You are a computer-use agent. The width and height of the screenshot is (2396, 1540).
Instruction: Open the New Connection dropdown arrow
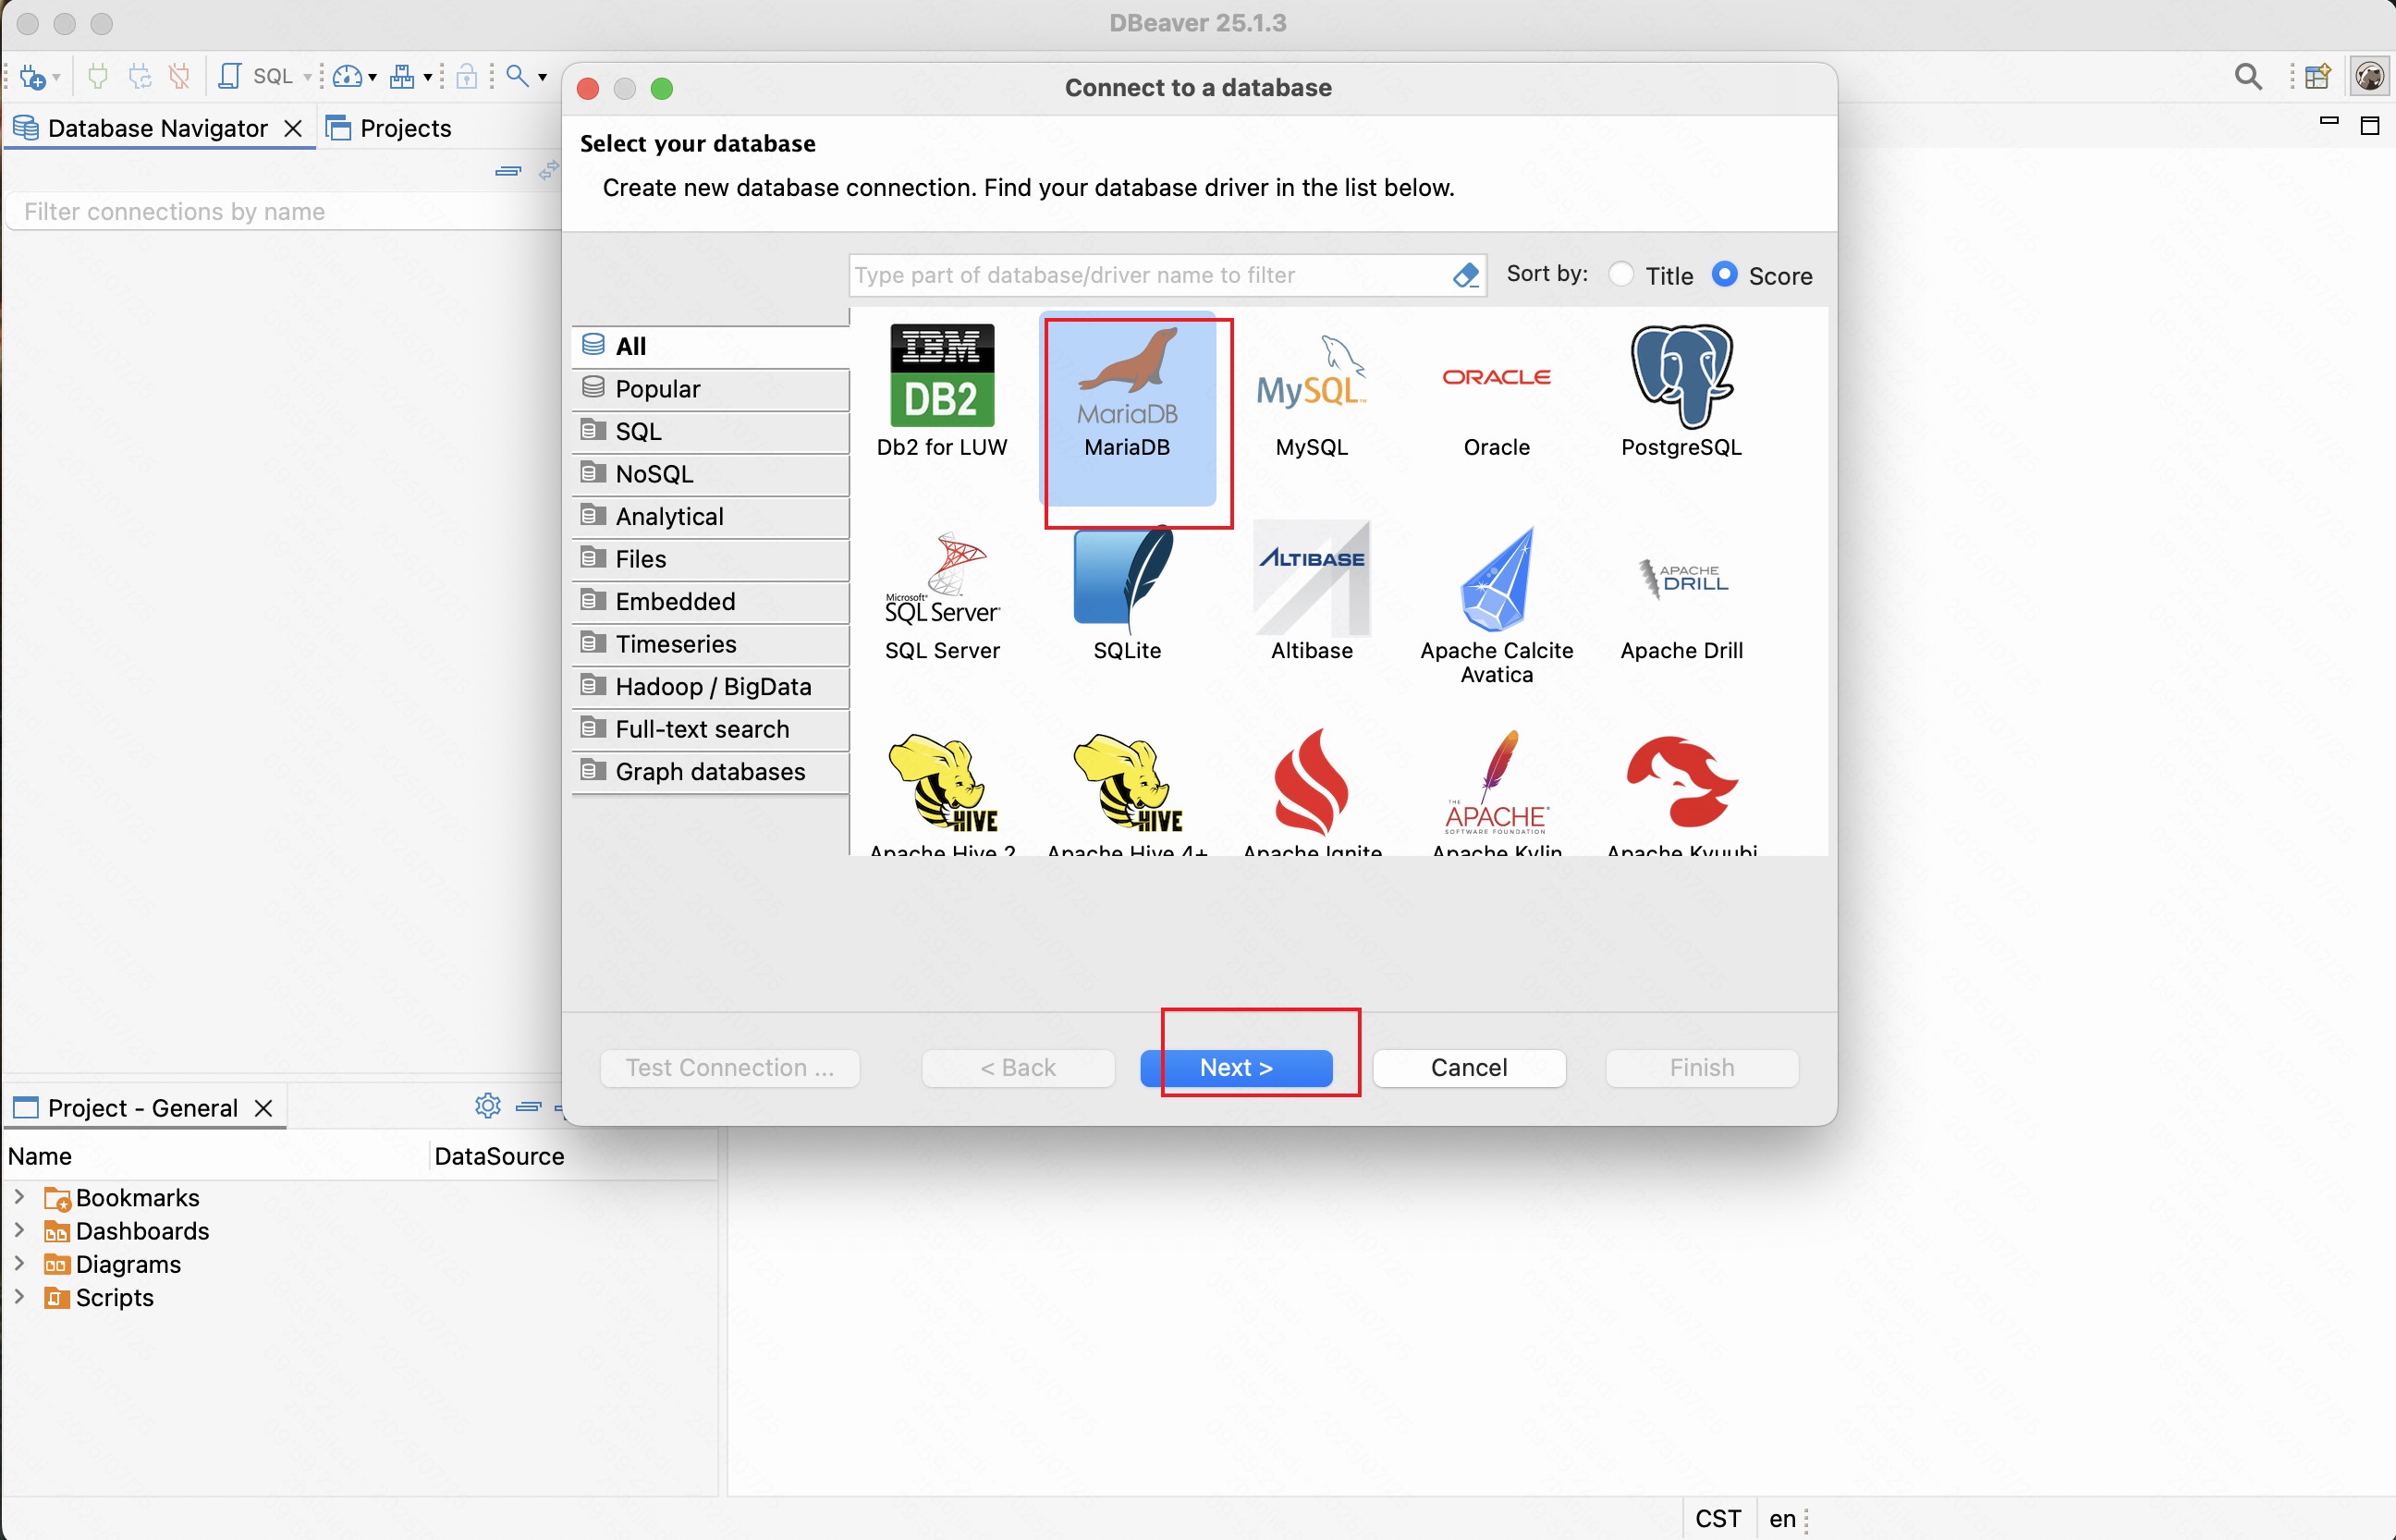56,77
